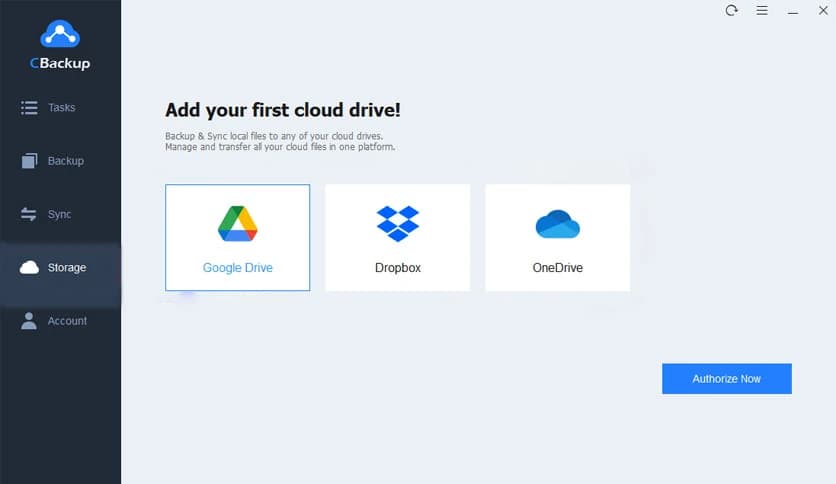The width and height of the screenshot is (836, 484).
Task: Open the Sync section label
Action: (59, 214)
